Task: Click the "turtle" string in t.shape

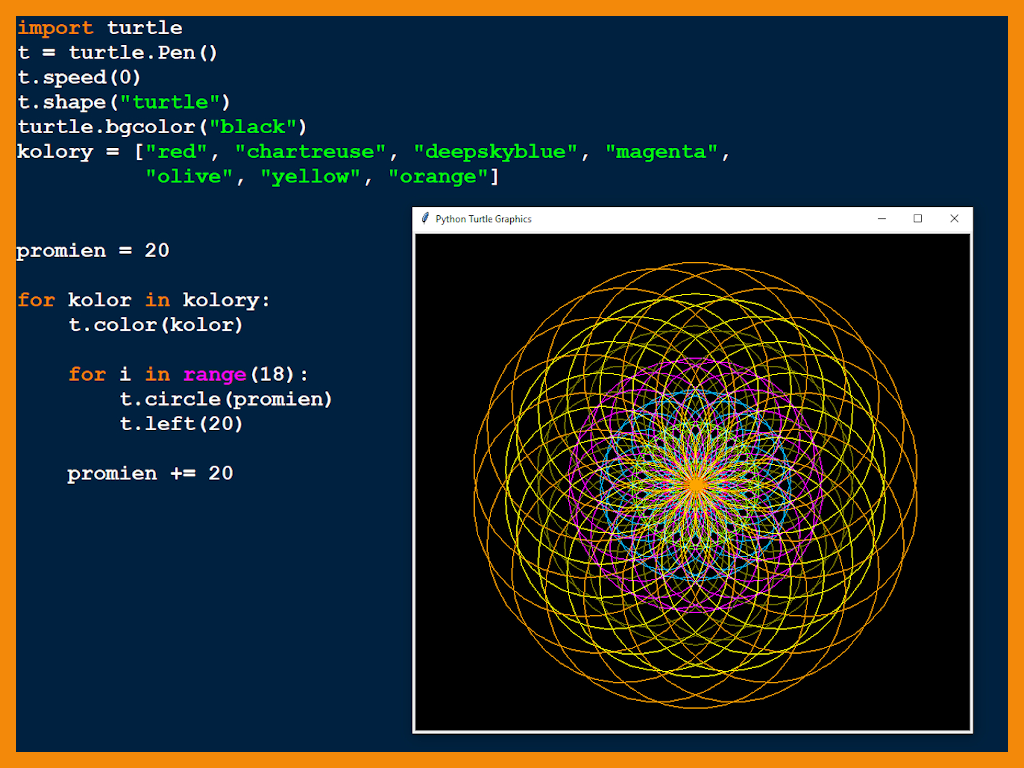Action: click(x=170, y=103)
